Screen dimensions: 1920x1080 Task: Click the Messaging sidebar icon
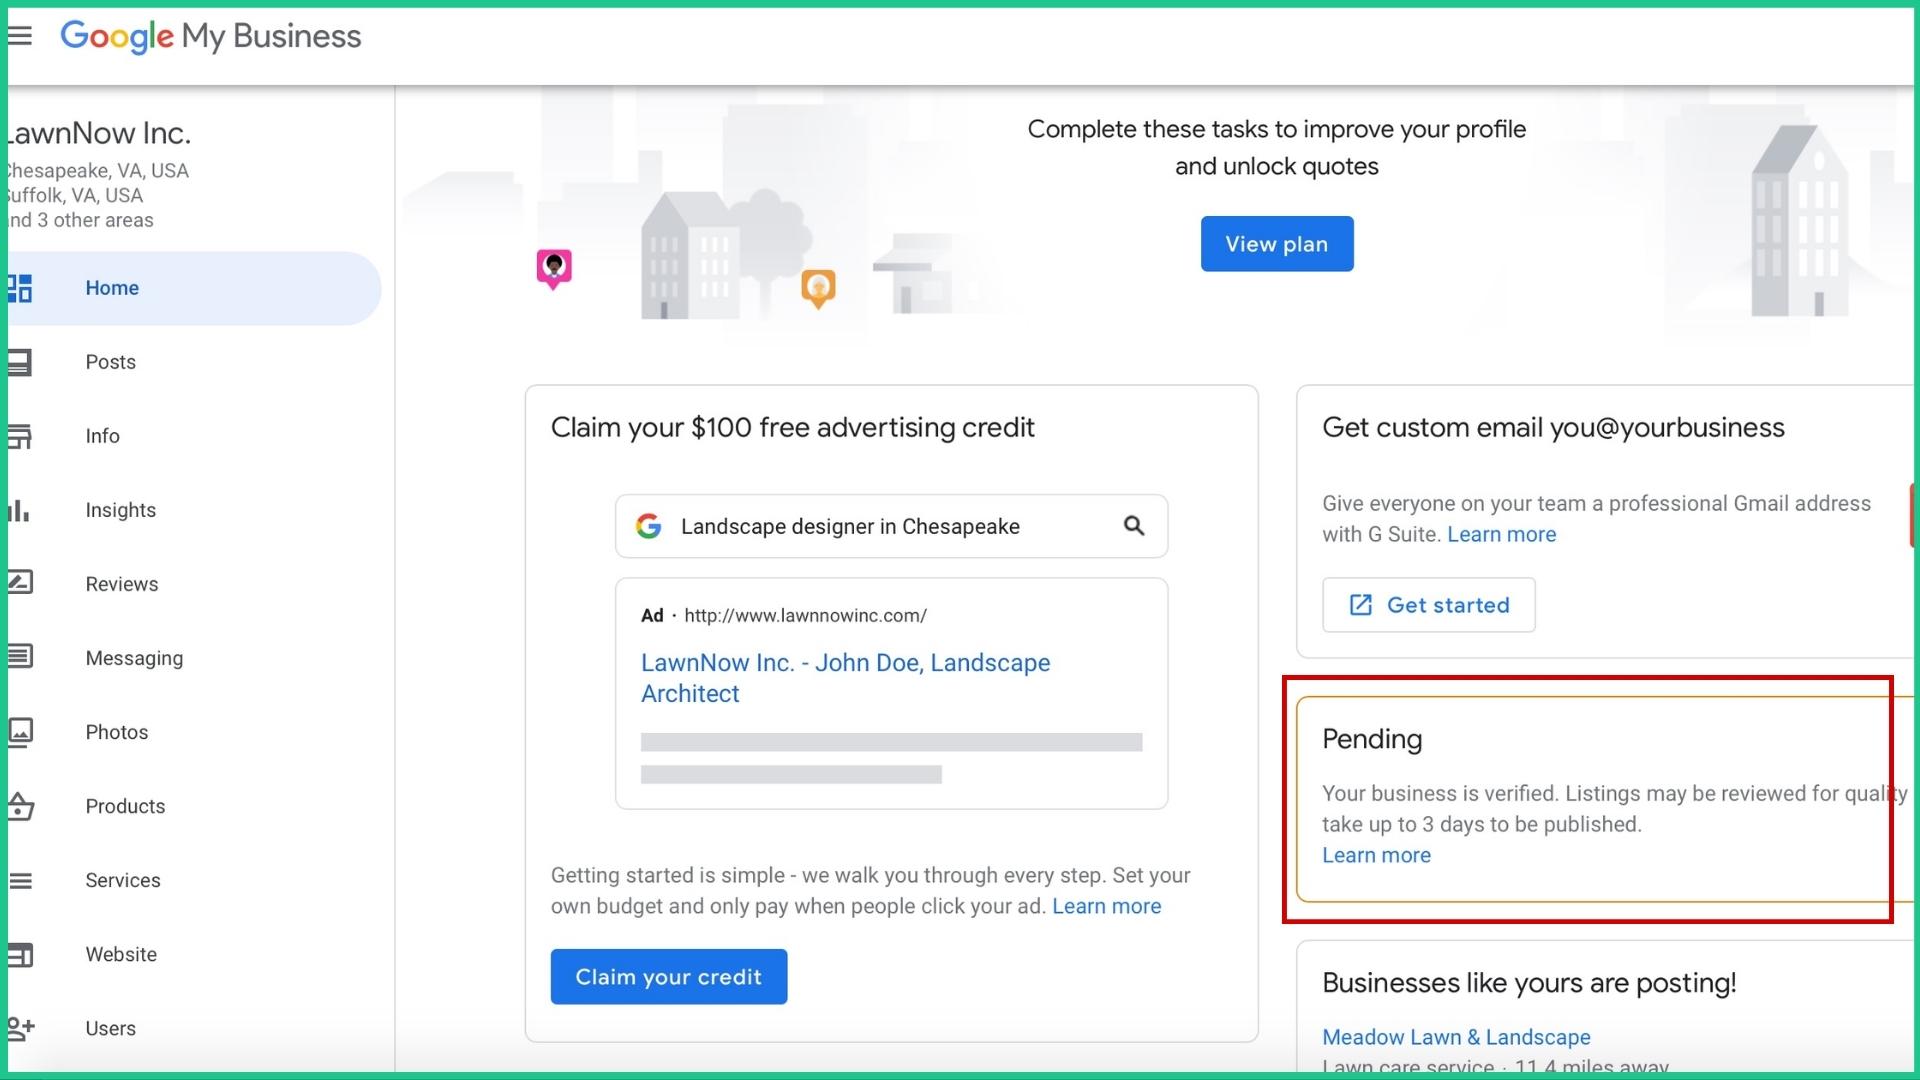(x=20, y=657)
